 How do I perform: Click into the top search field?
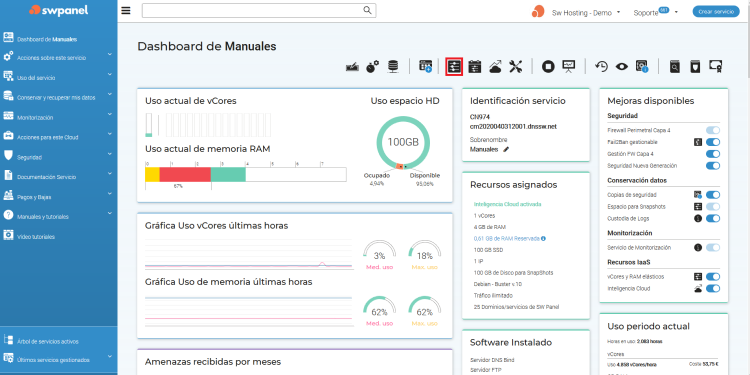(x=259, y=11)
